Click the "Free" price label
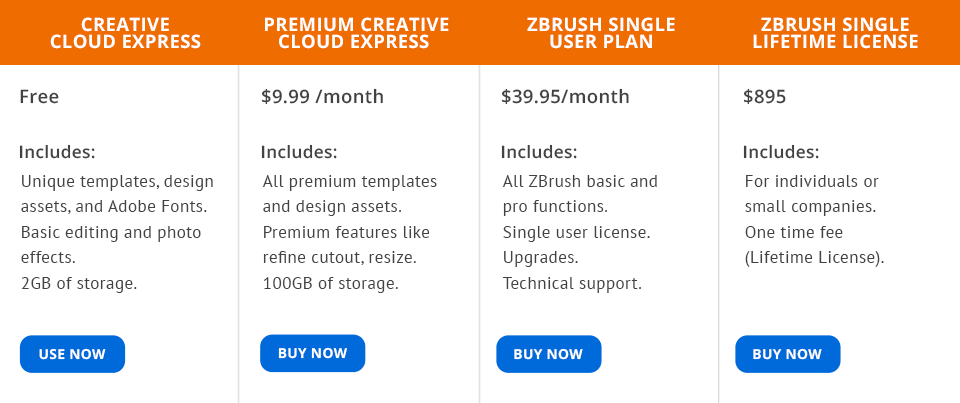 pos(40,97)
